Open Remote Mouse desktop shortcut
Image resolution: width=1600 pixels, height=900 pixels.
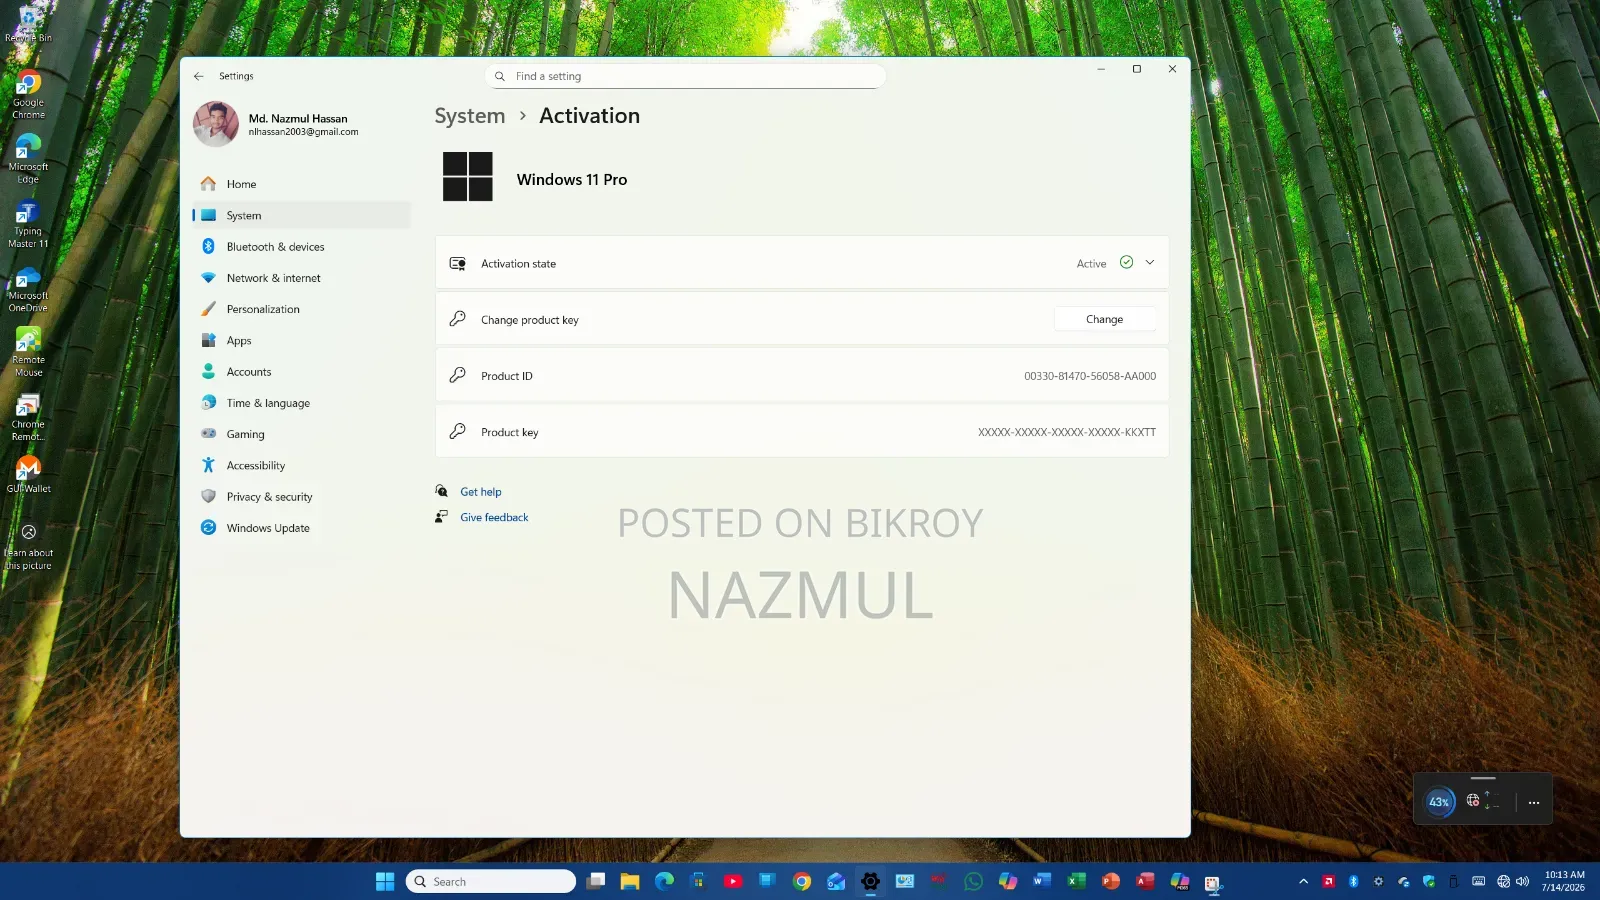point(28,353)
